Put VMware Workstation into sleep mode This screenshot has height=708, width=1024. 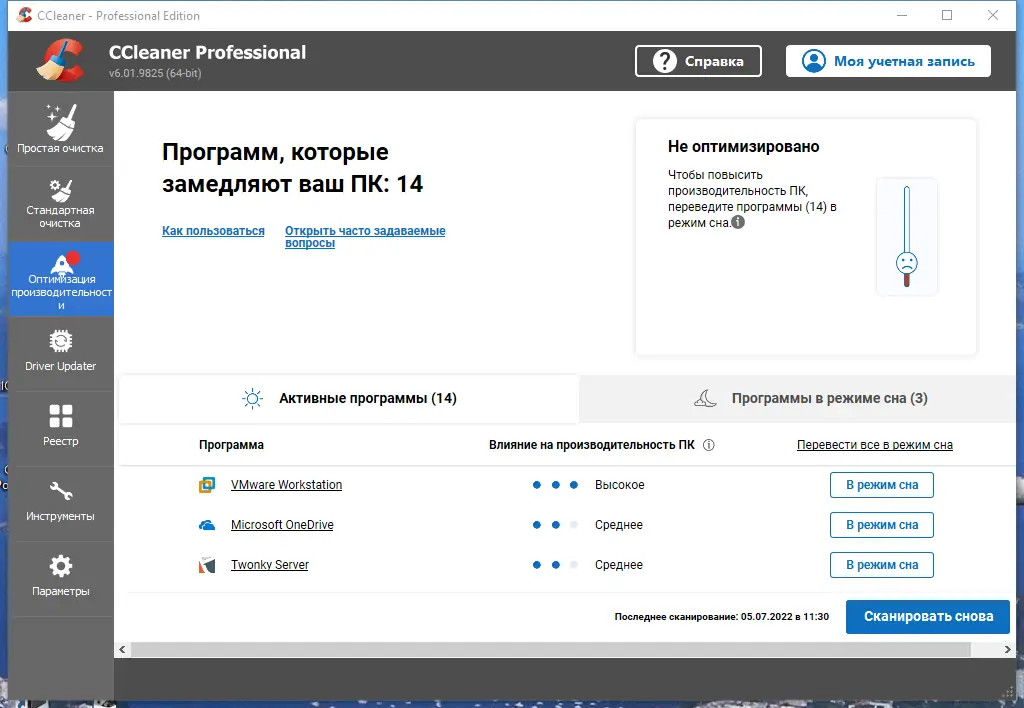point(881,485)
